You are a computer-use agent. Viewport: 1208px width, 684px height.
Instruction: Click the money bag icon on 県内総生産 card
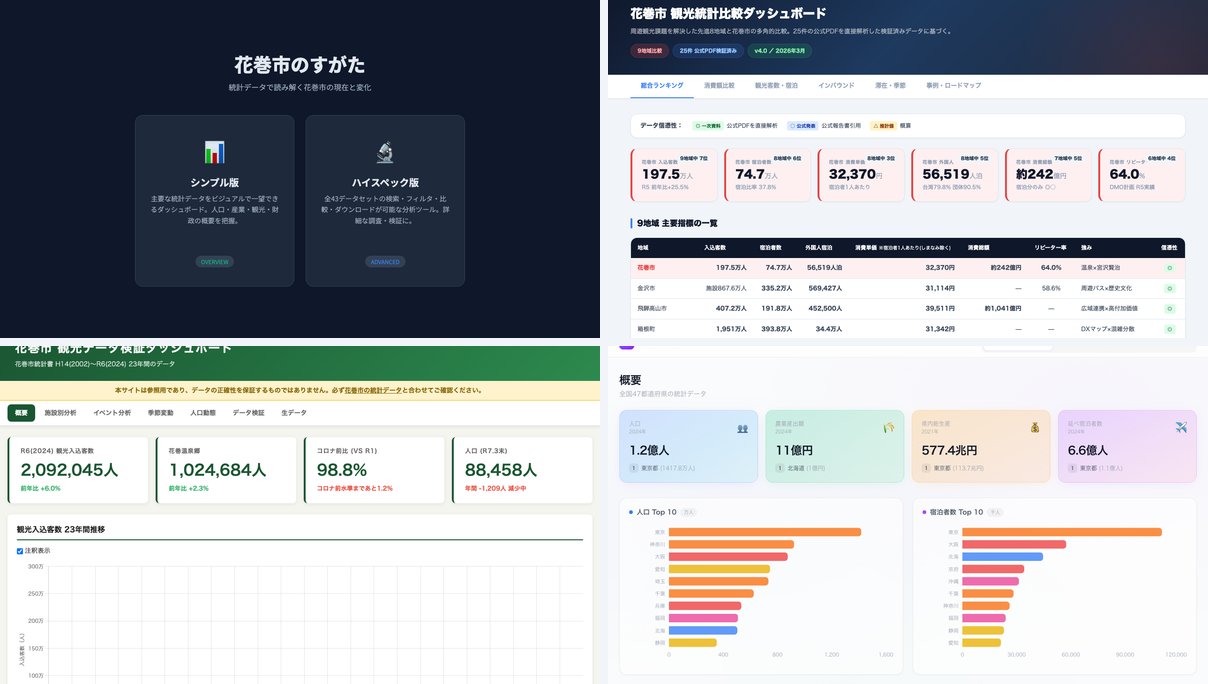[1035, 428]
